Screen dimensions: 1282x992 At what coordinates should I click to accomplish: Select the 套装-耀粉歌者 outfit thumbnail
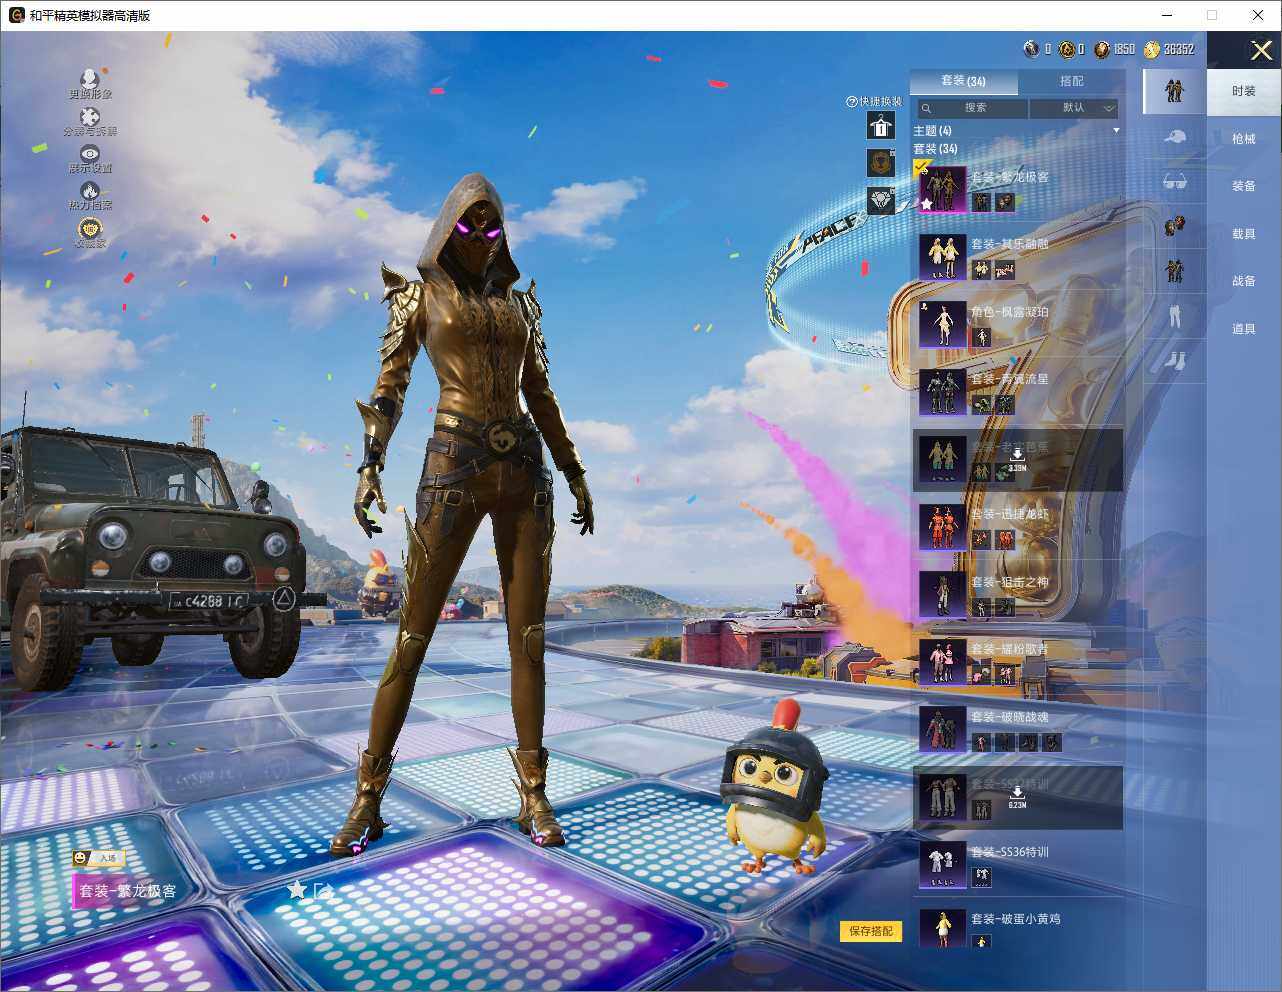(x=943, y=662)
